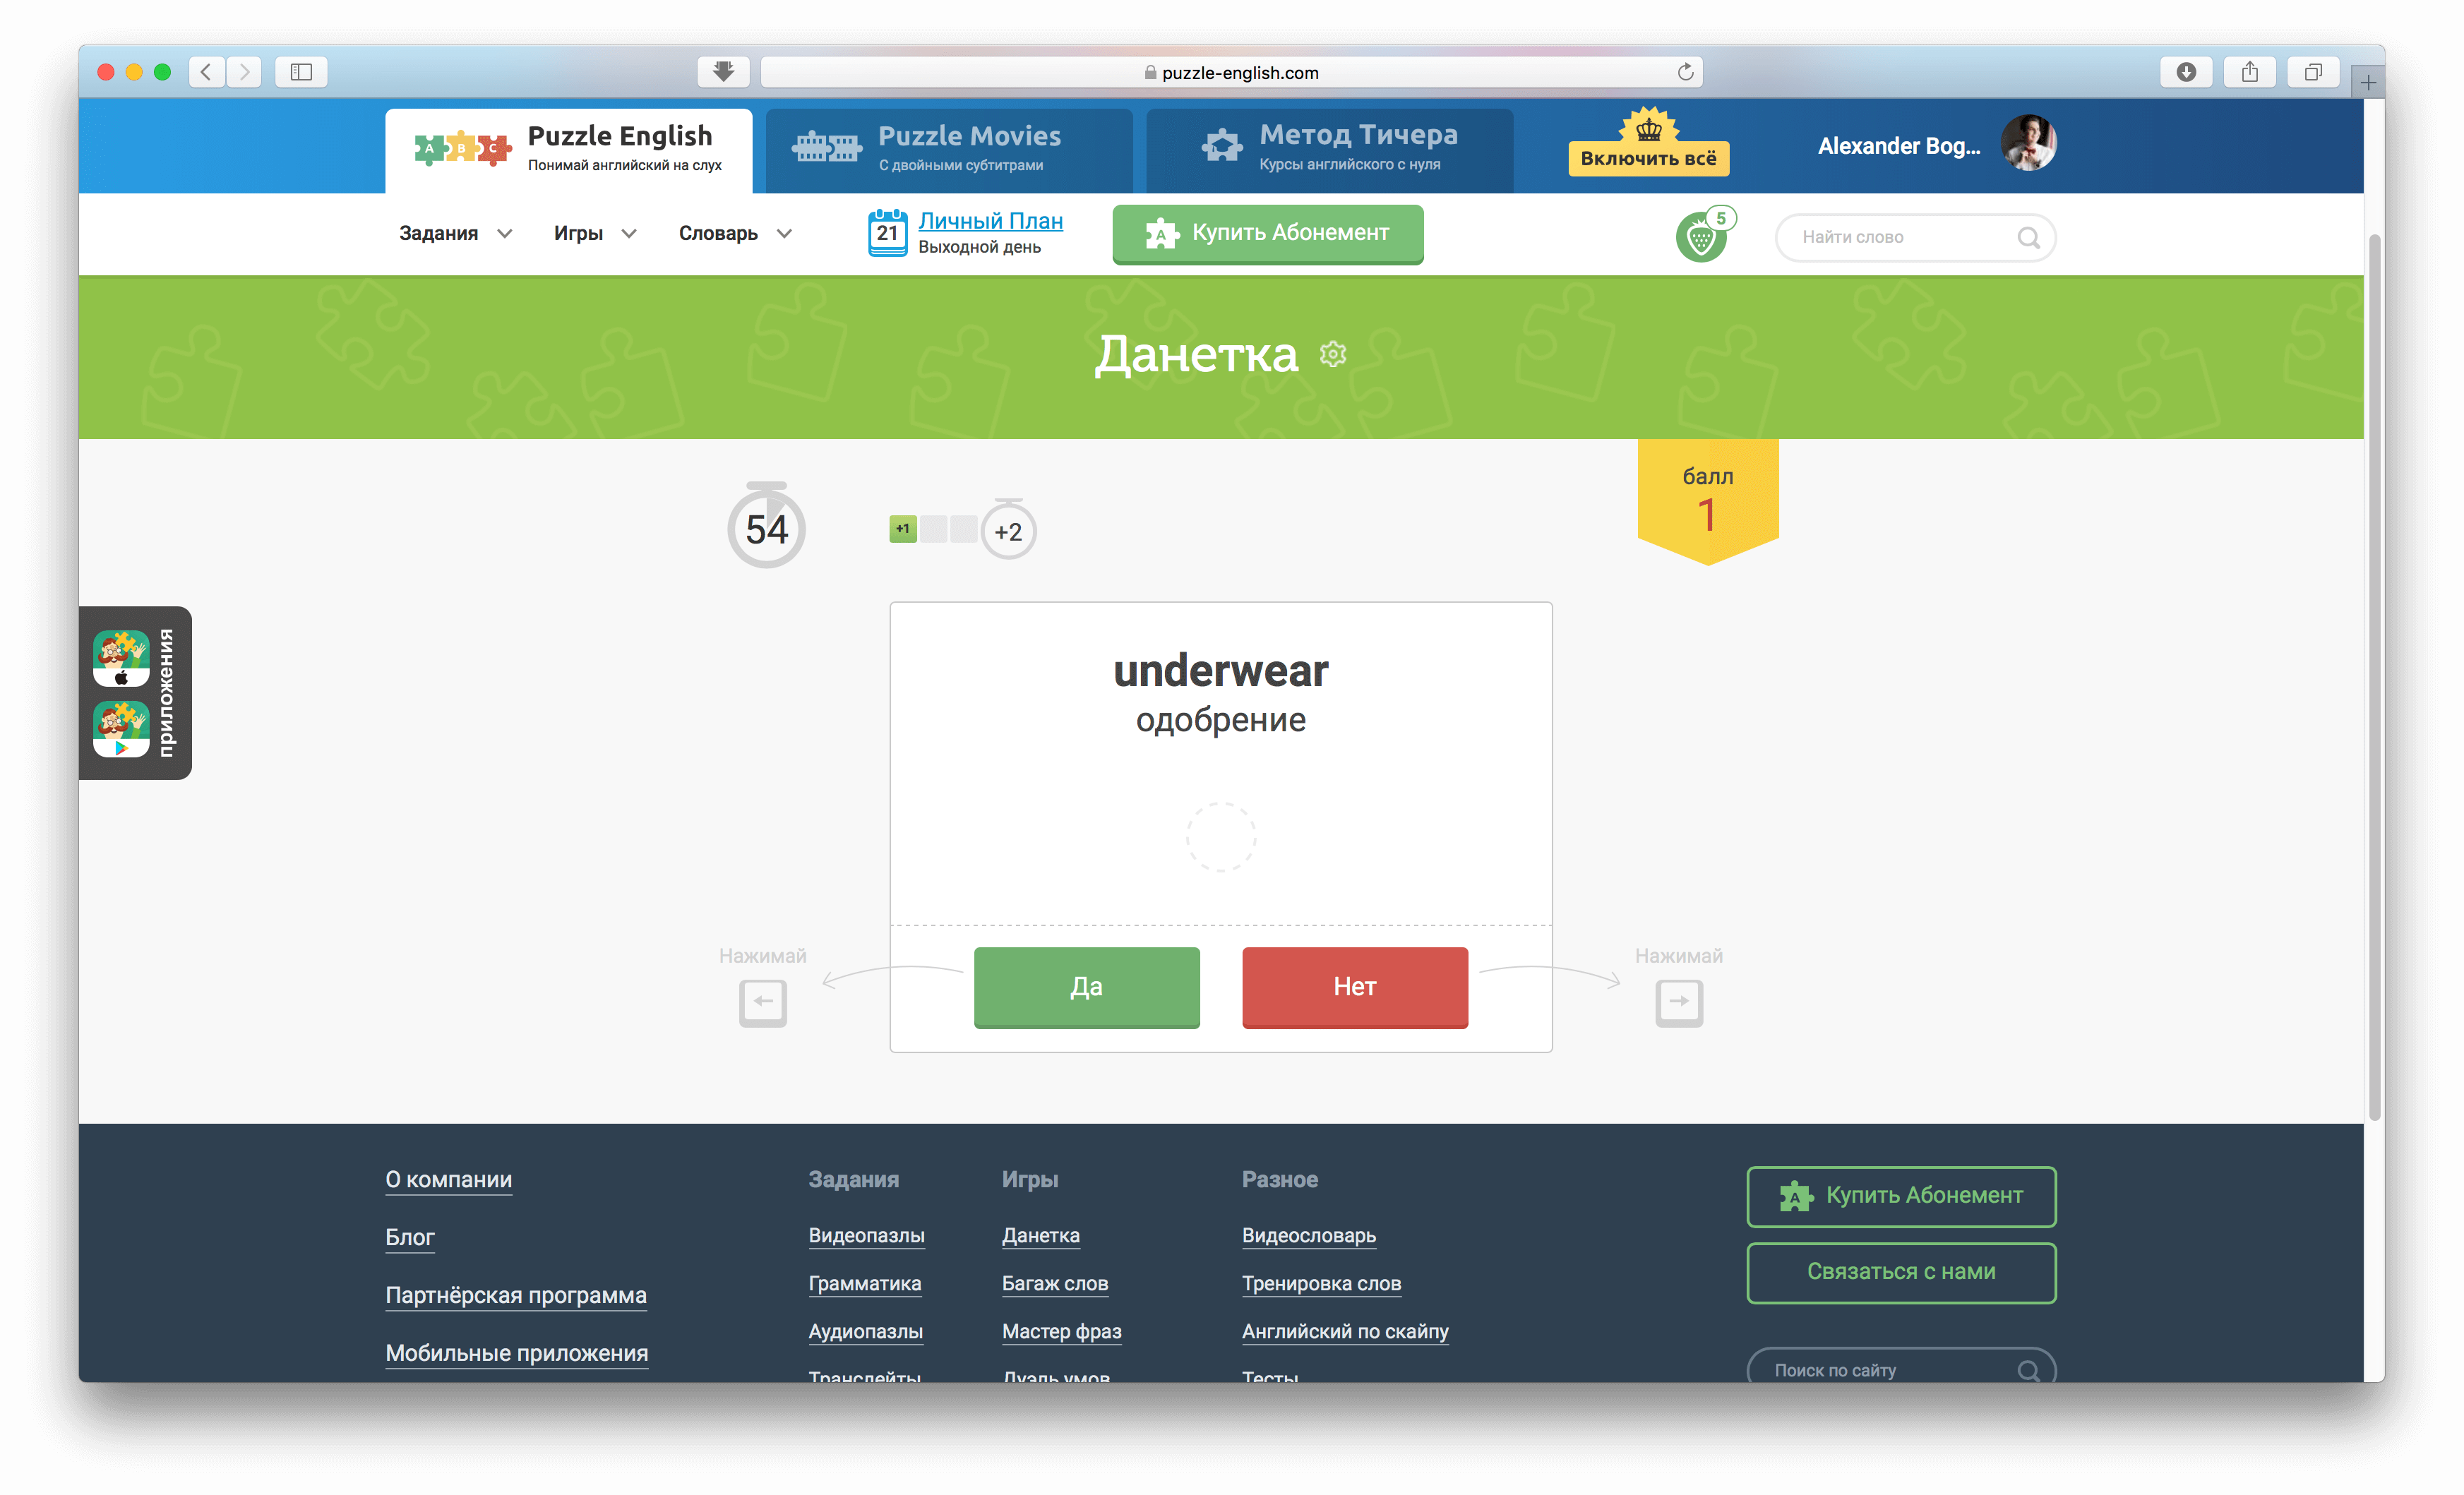Click the +2 bonus timer badge
Viewport: 2464px width, 1495px height.
tap(1008, 530)
